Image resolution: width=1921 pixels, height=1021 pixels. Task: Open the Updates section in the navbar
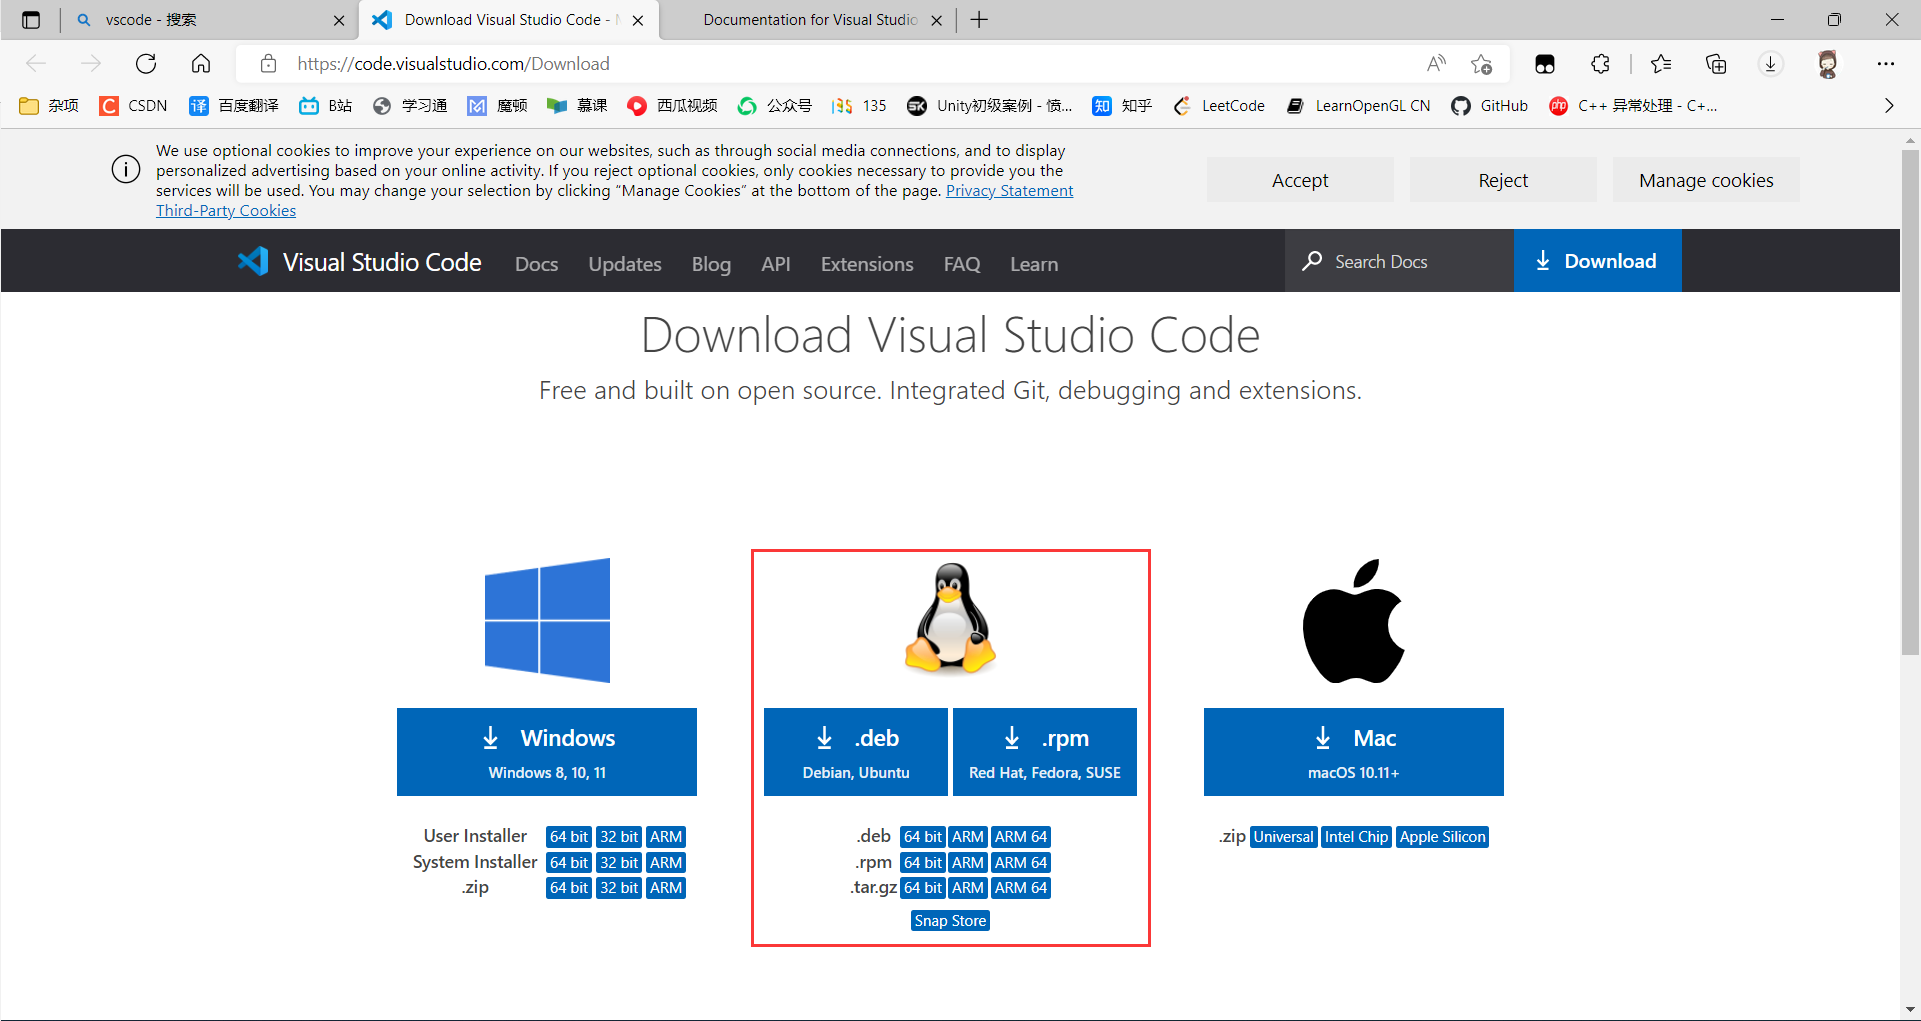coord(625,263)
